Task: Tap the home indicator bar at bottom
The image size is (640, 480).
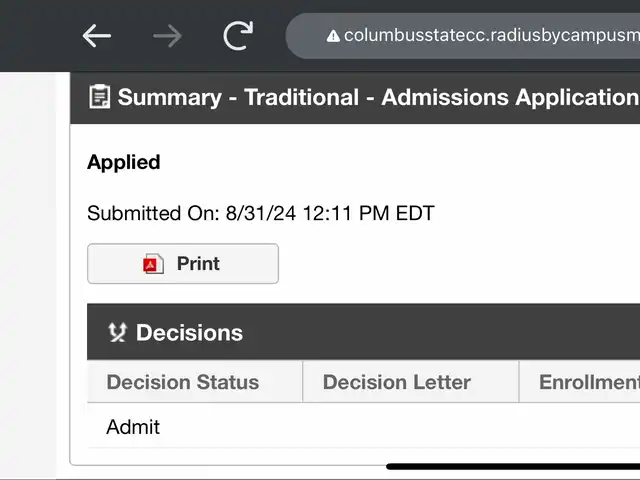Action: pyautogui.click(x=513, y=466)
